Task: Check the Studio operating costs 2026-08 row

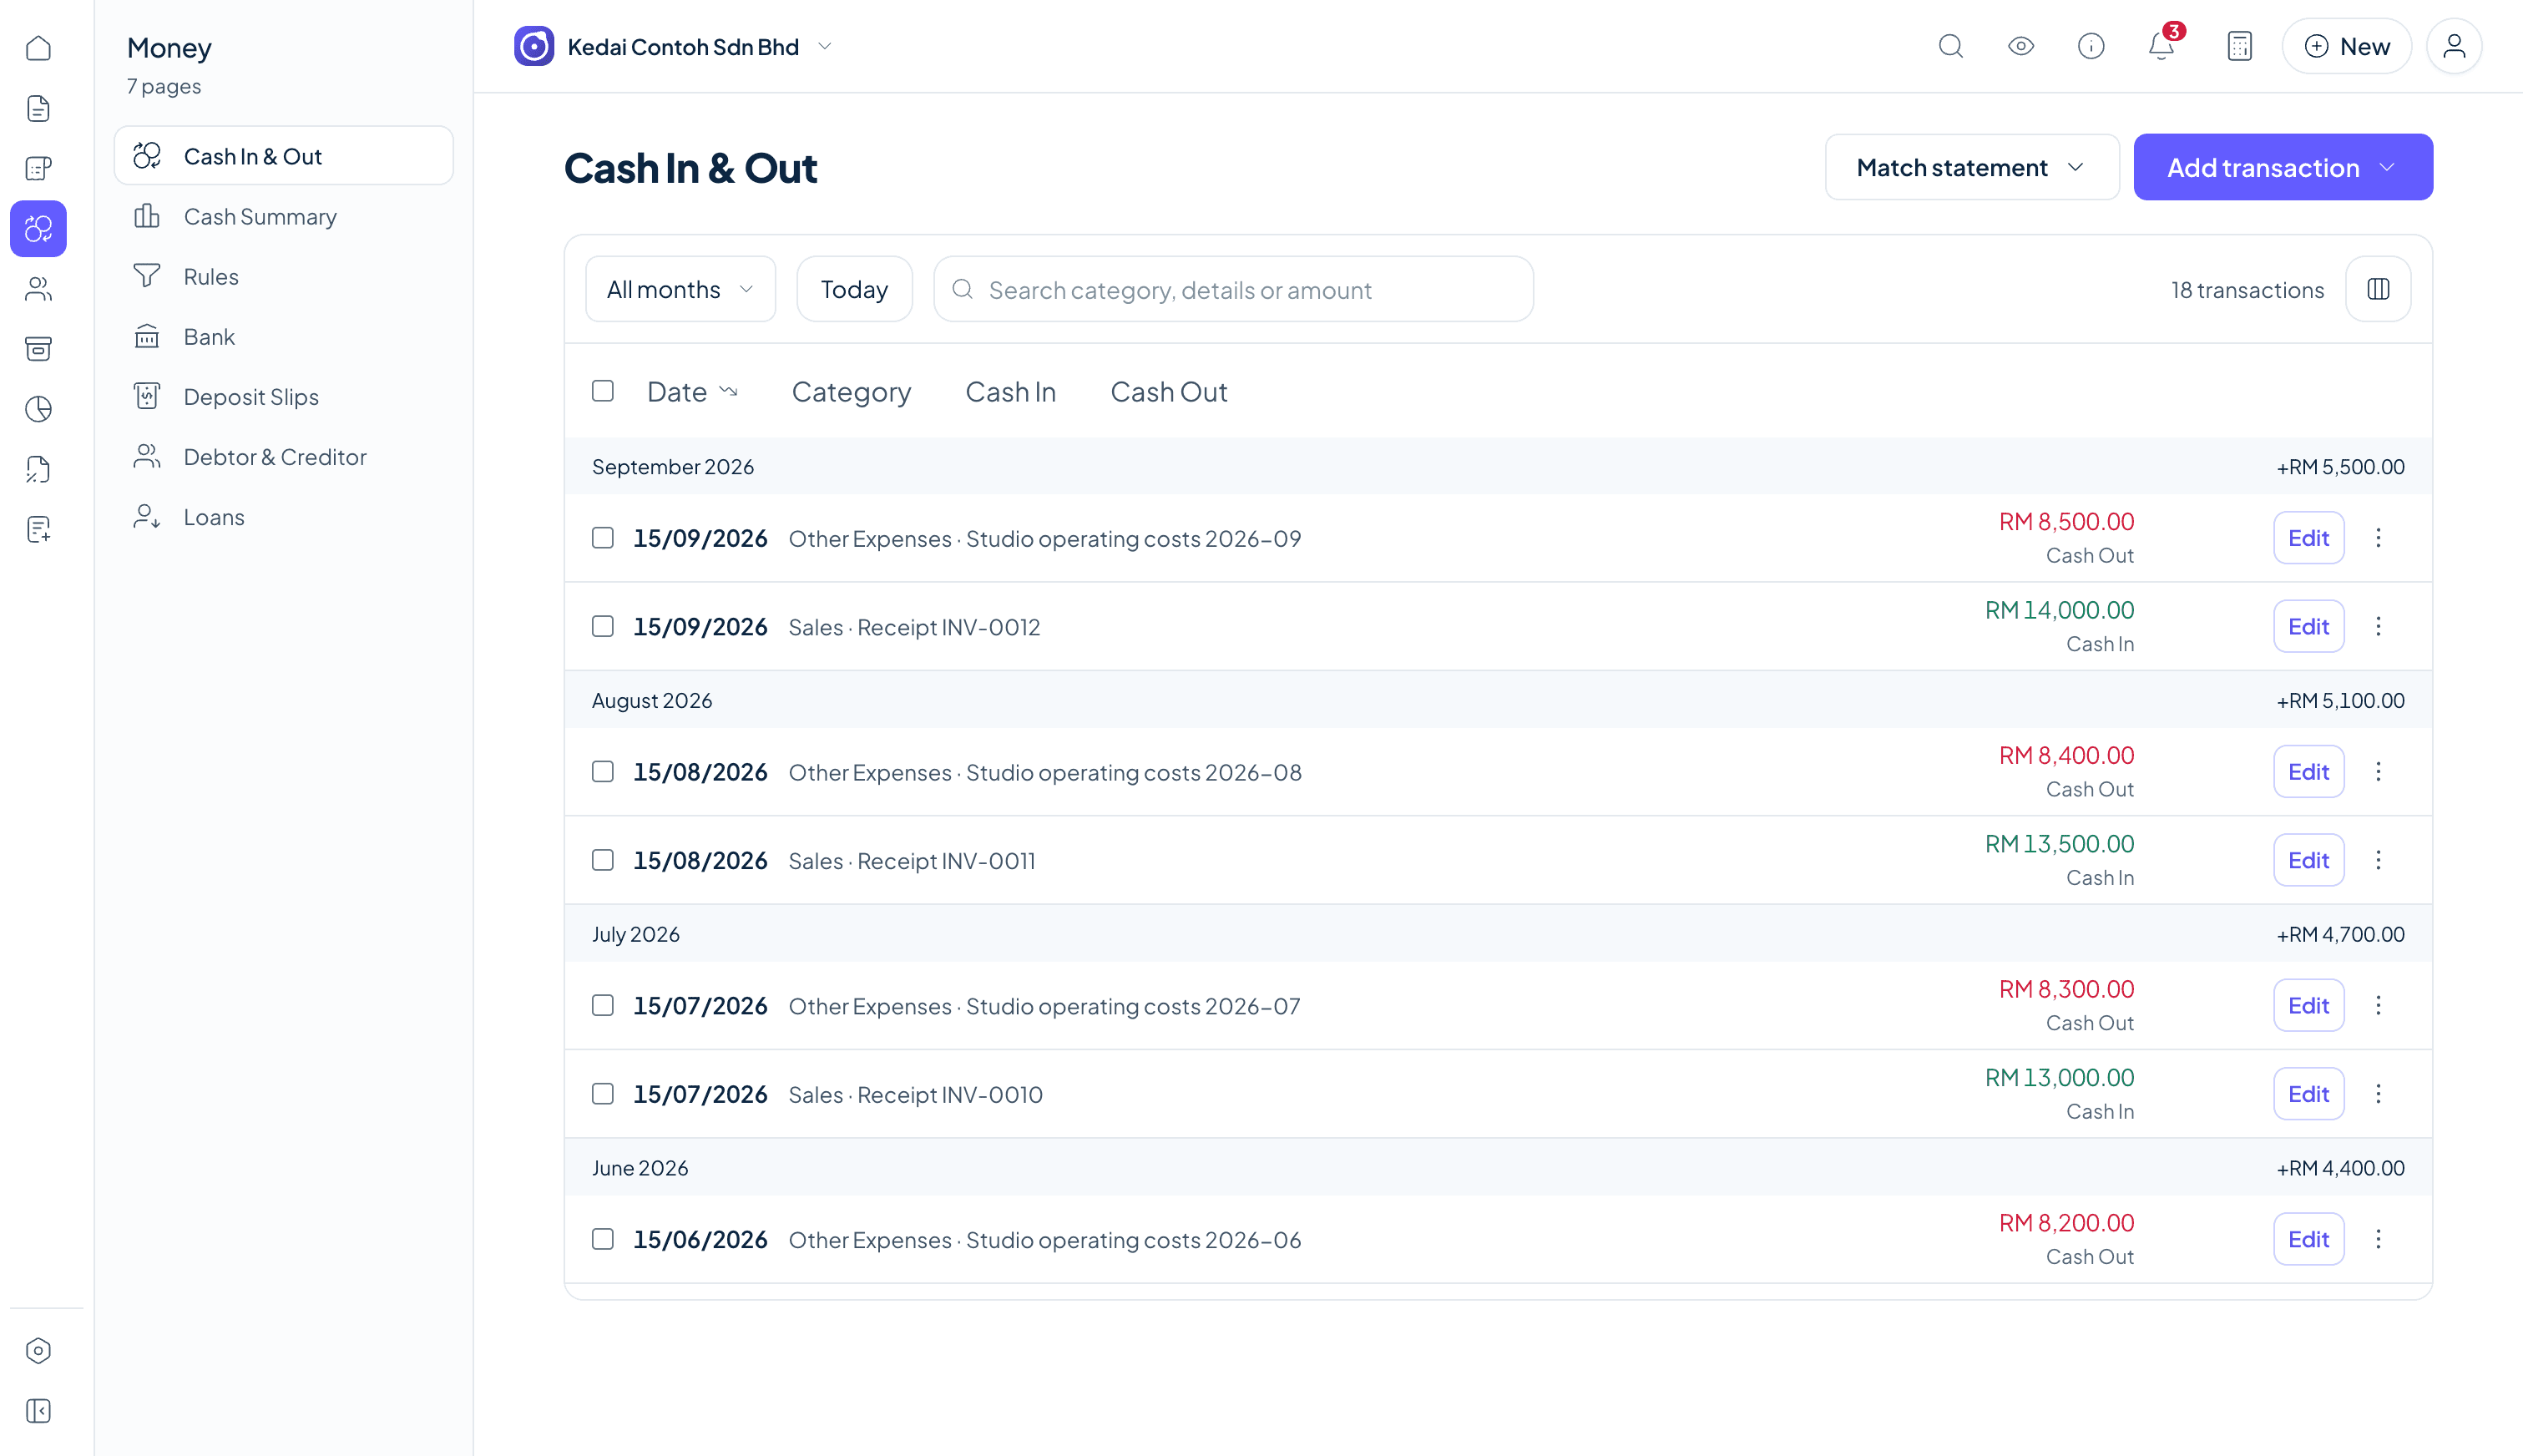Action: click(603, 771)
